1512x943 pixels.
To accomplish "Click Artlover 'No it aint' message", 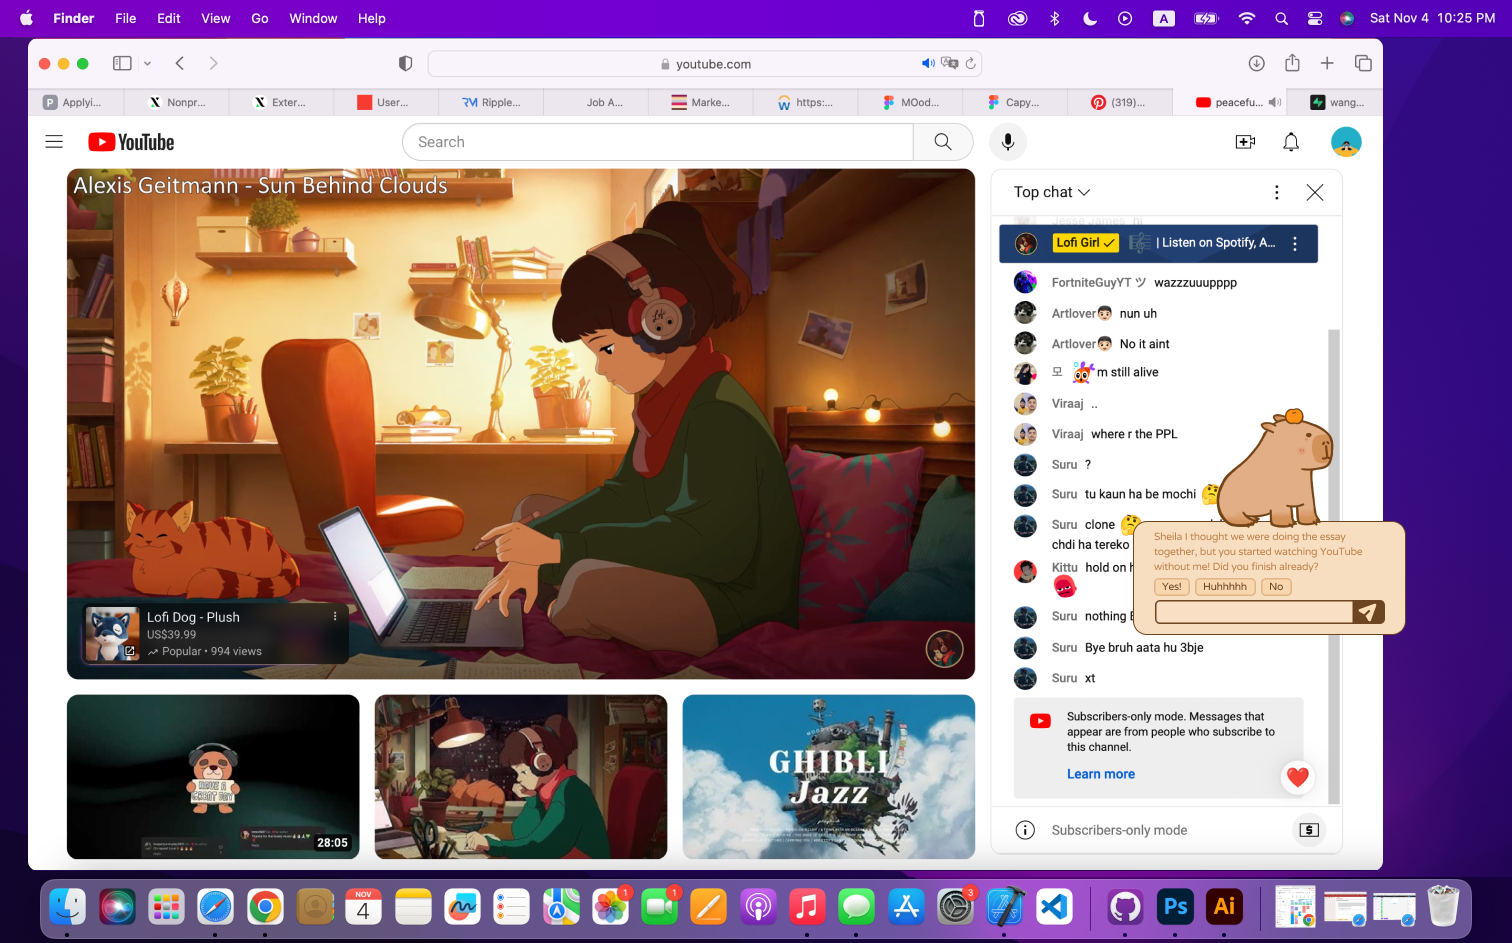I will tap(1145, 344).
